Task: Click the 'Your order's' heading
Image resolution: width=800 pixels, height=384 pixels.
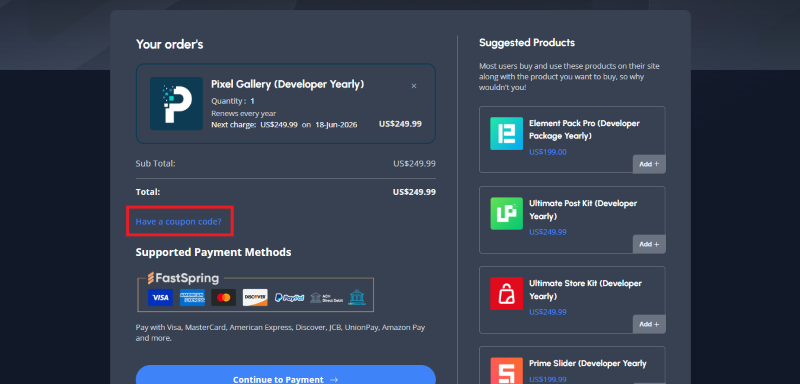Action: [x=169, y=44]
